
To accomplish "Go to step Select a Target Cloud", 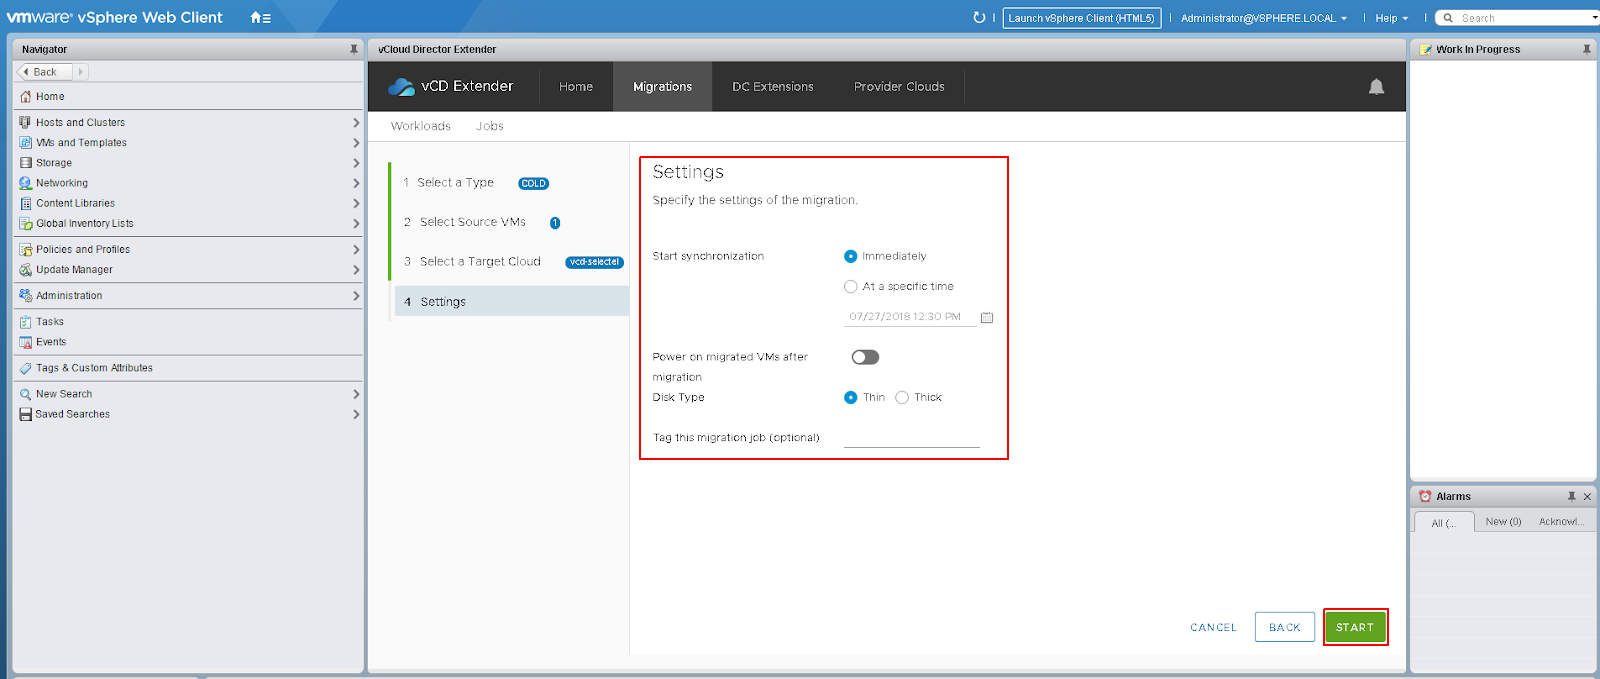I will [x=480, y=262].
